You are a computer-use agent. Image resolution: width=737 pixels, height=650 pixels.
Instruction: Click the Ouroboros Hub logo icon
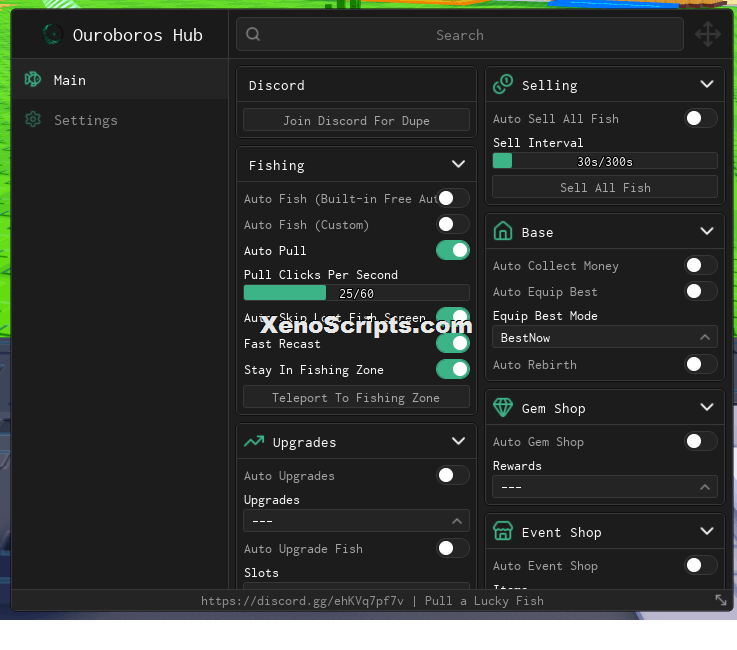pyautogui.click(x=53, y=34)
